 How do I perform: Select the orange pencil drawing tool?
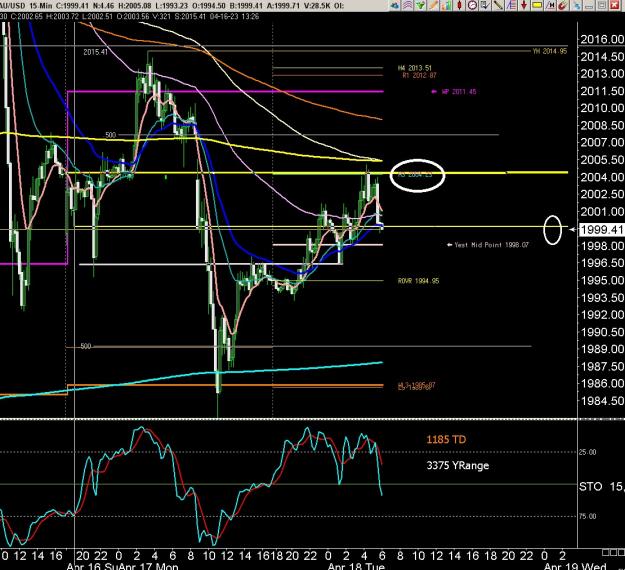(434, 6)
